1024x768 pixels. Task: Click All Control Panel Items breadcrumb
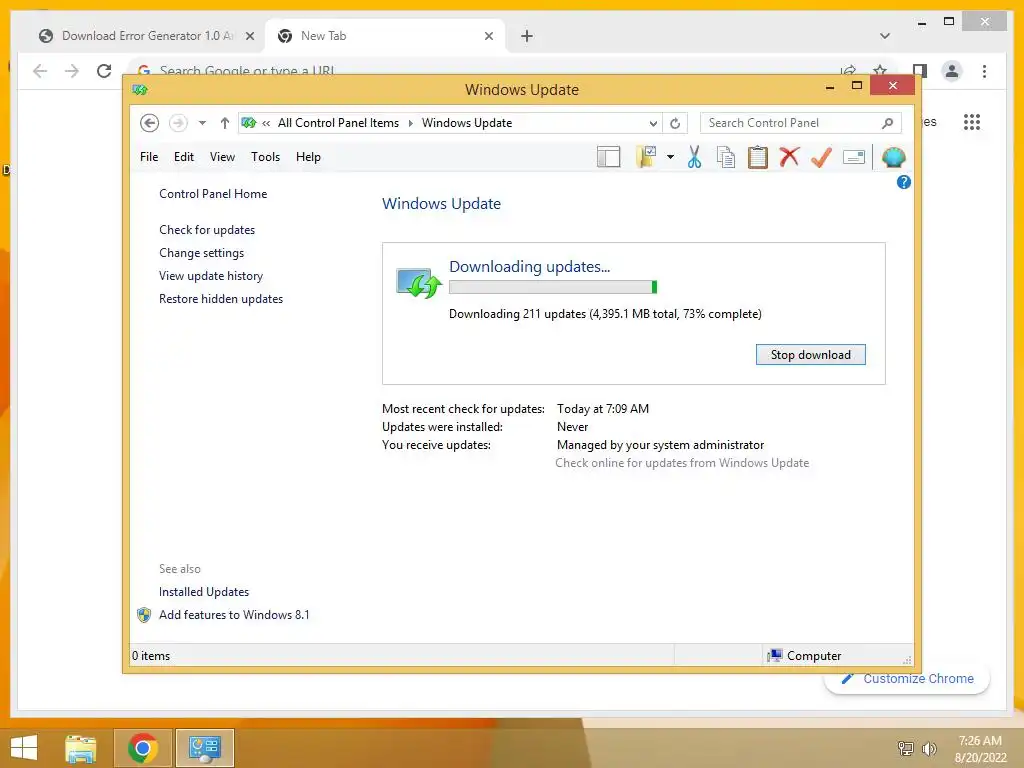[x=338, y=123]
